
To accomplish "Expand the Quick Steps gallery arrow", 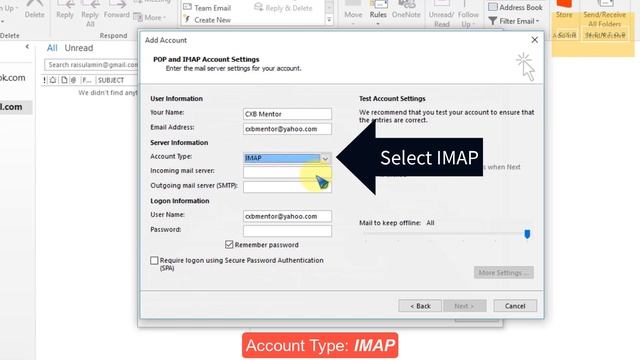I will point(329,20).
